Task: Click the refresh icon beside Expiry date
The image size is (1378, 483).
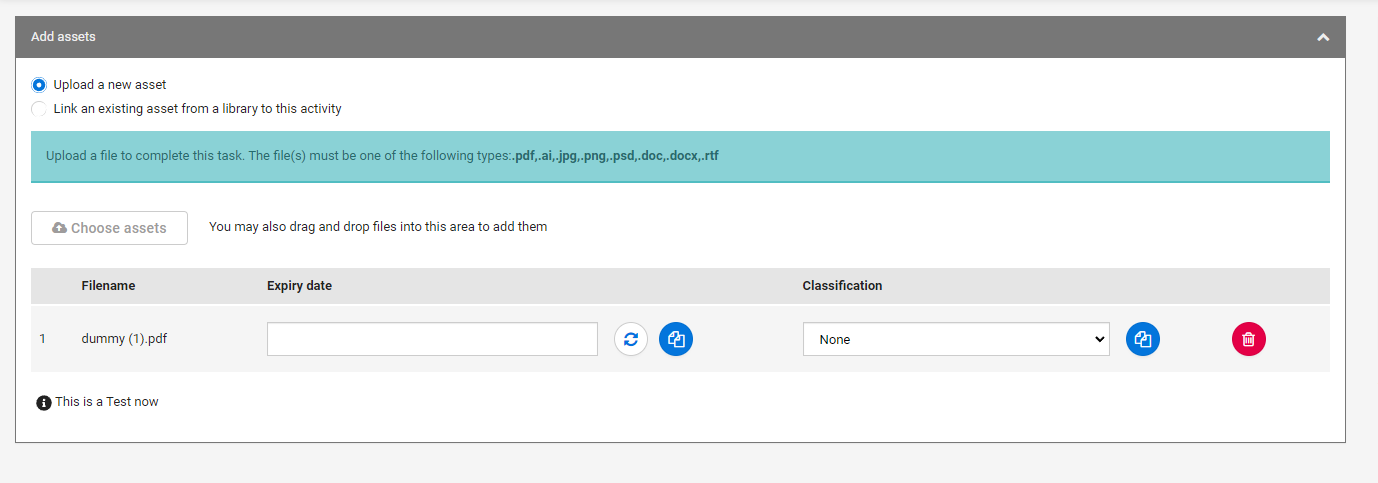Action: click(630, 339)
